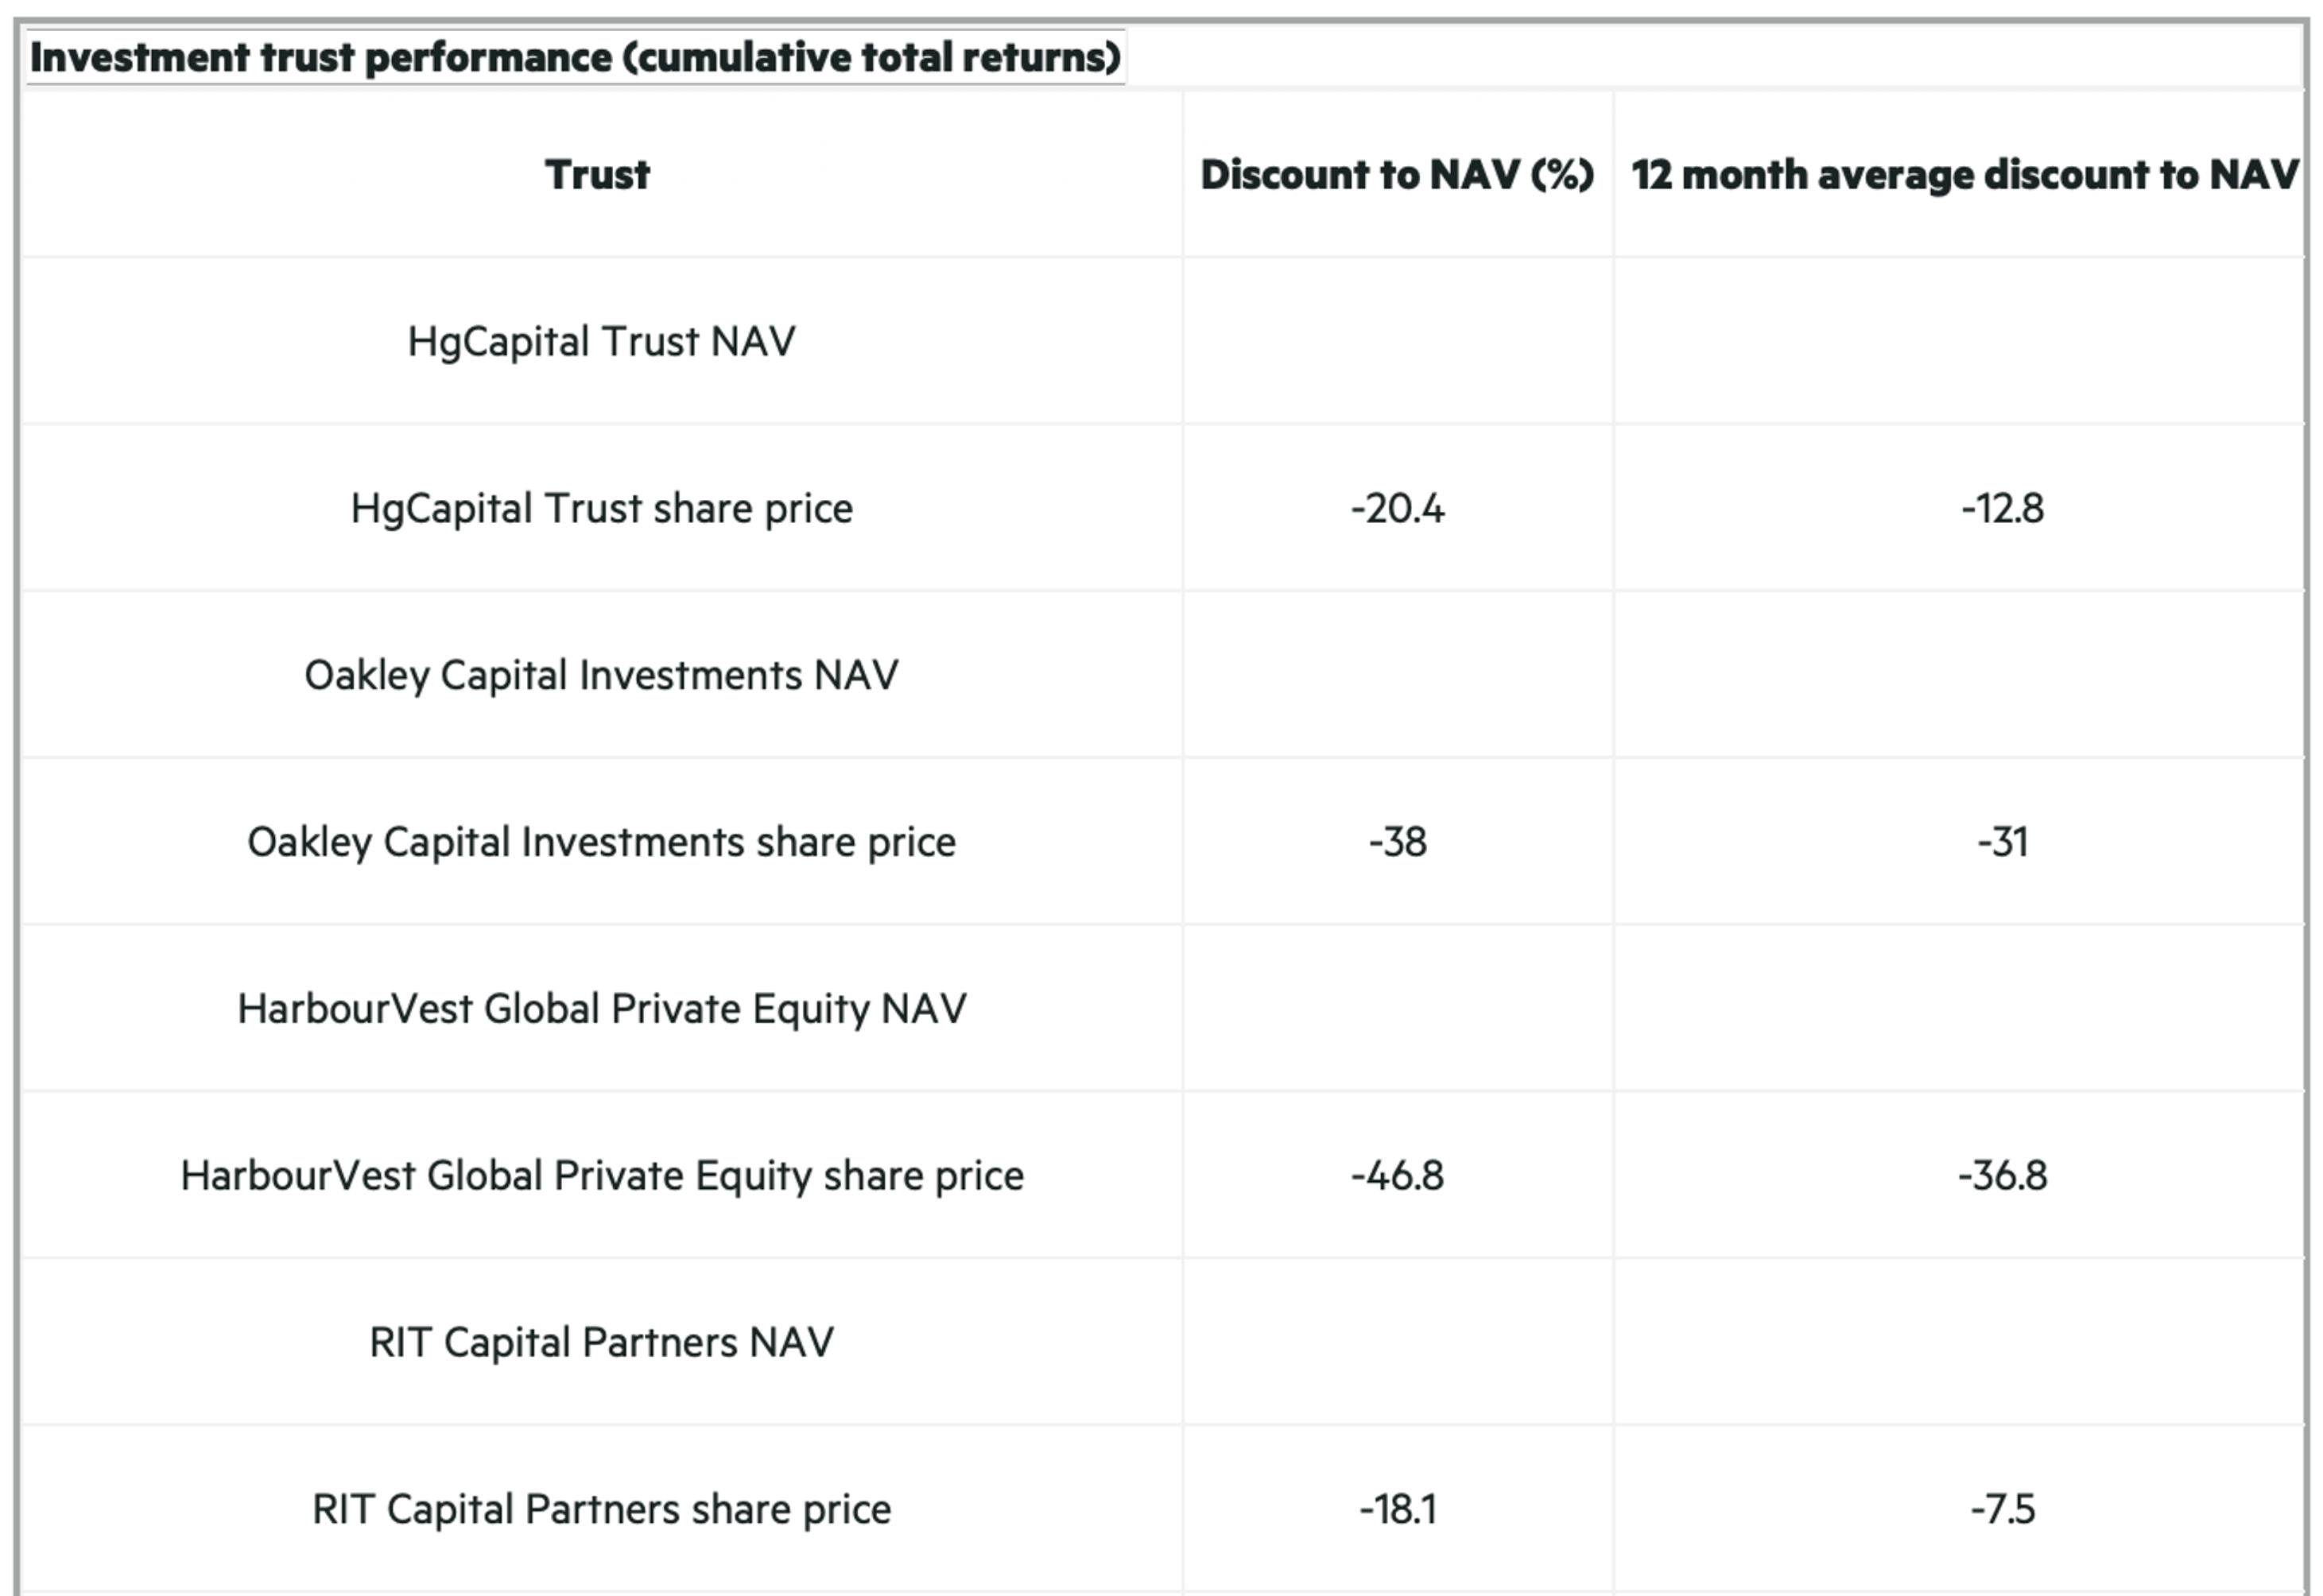The height and width of the screenshot is (1596, 2323).
Task: Click the 'HgCapital Trust NAV' row label
Action: tap(601, 342)
